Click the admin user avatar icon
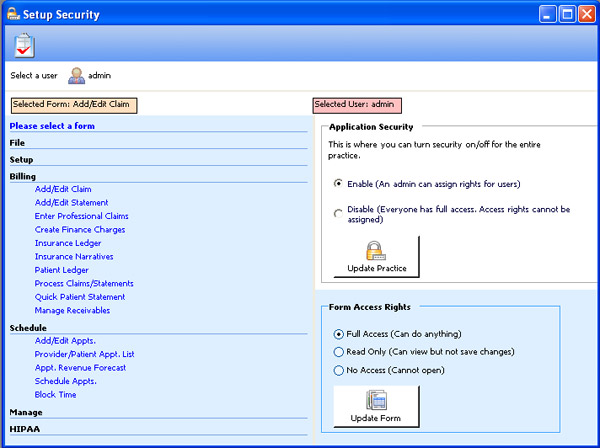This screenshot has width=600, height=448. 76,75
